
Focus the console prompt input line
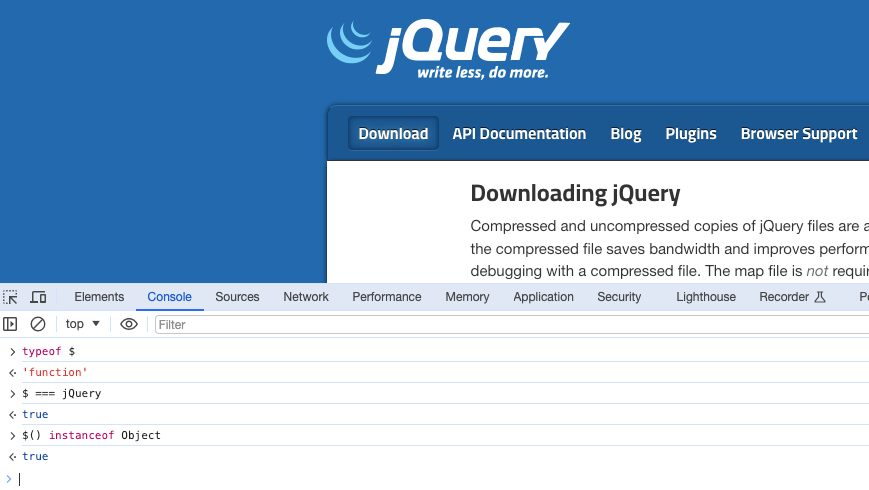tap(443, 479)
